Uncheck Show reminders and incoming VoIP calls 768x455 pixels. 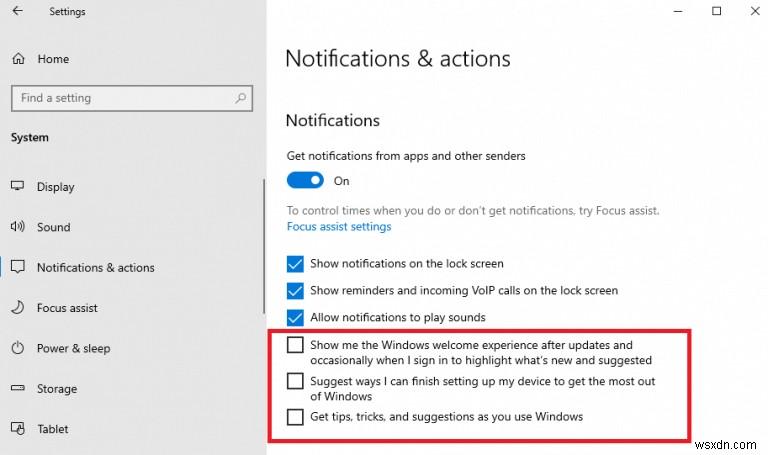pos(295,290)
